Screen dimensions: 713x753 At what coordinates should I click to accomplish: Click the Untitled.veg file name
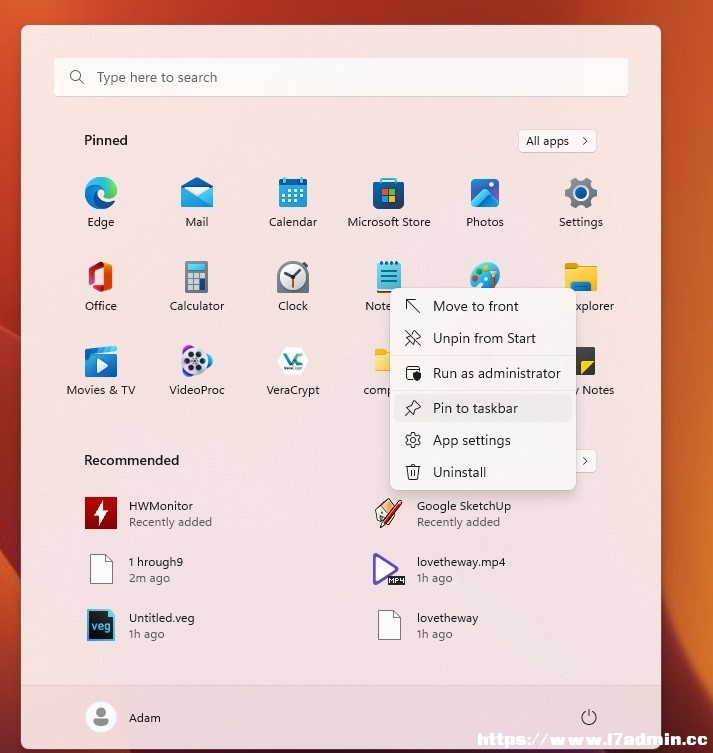pyautogui.click(x=162, y=618)
